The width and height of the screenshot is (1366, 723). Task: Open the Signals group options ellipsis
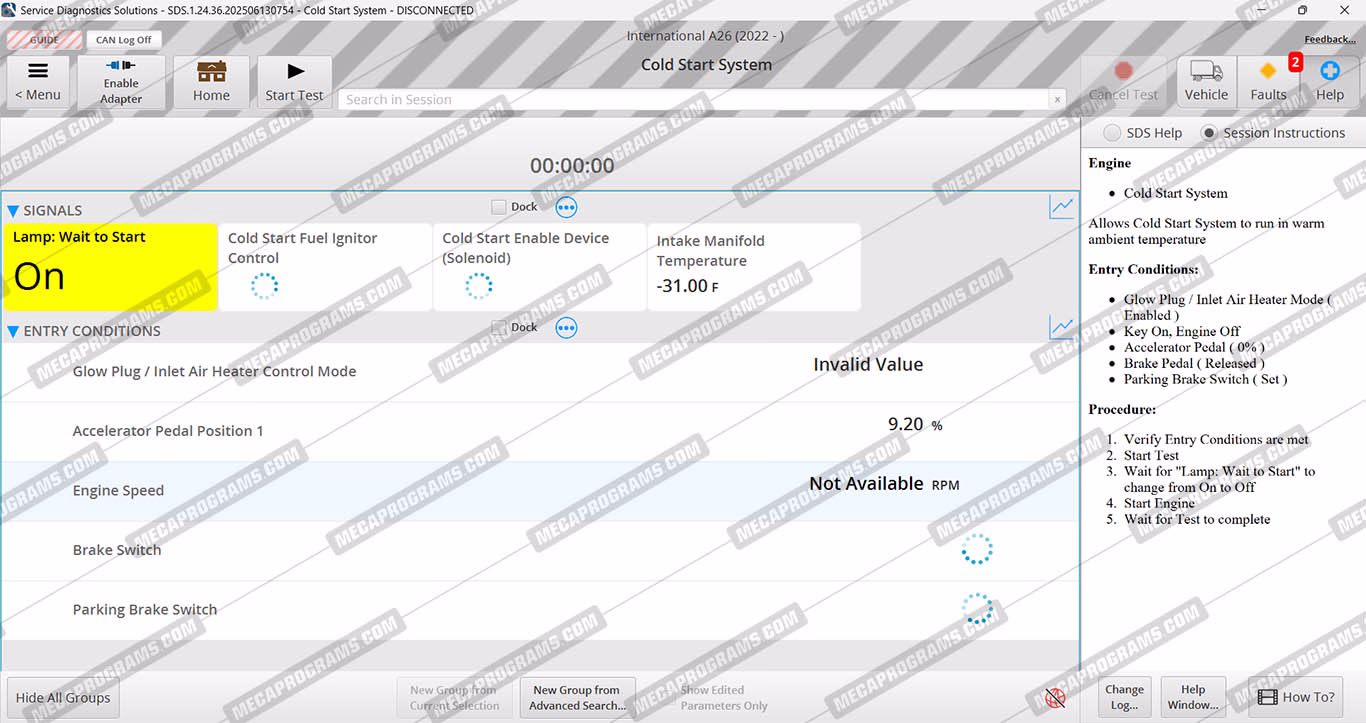pyautogui.click(x=566, y=207)
